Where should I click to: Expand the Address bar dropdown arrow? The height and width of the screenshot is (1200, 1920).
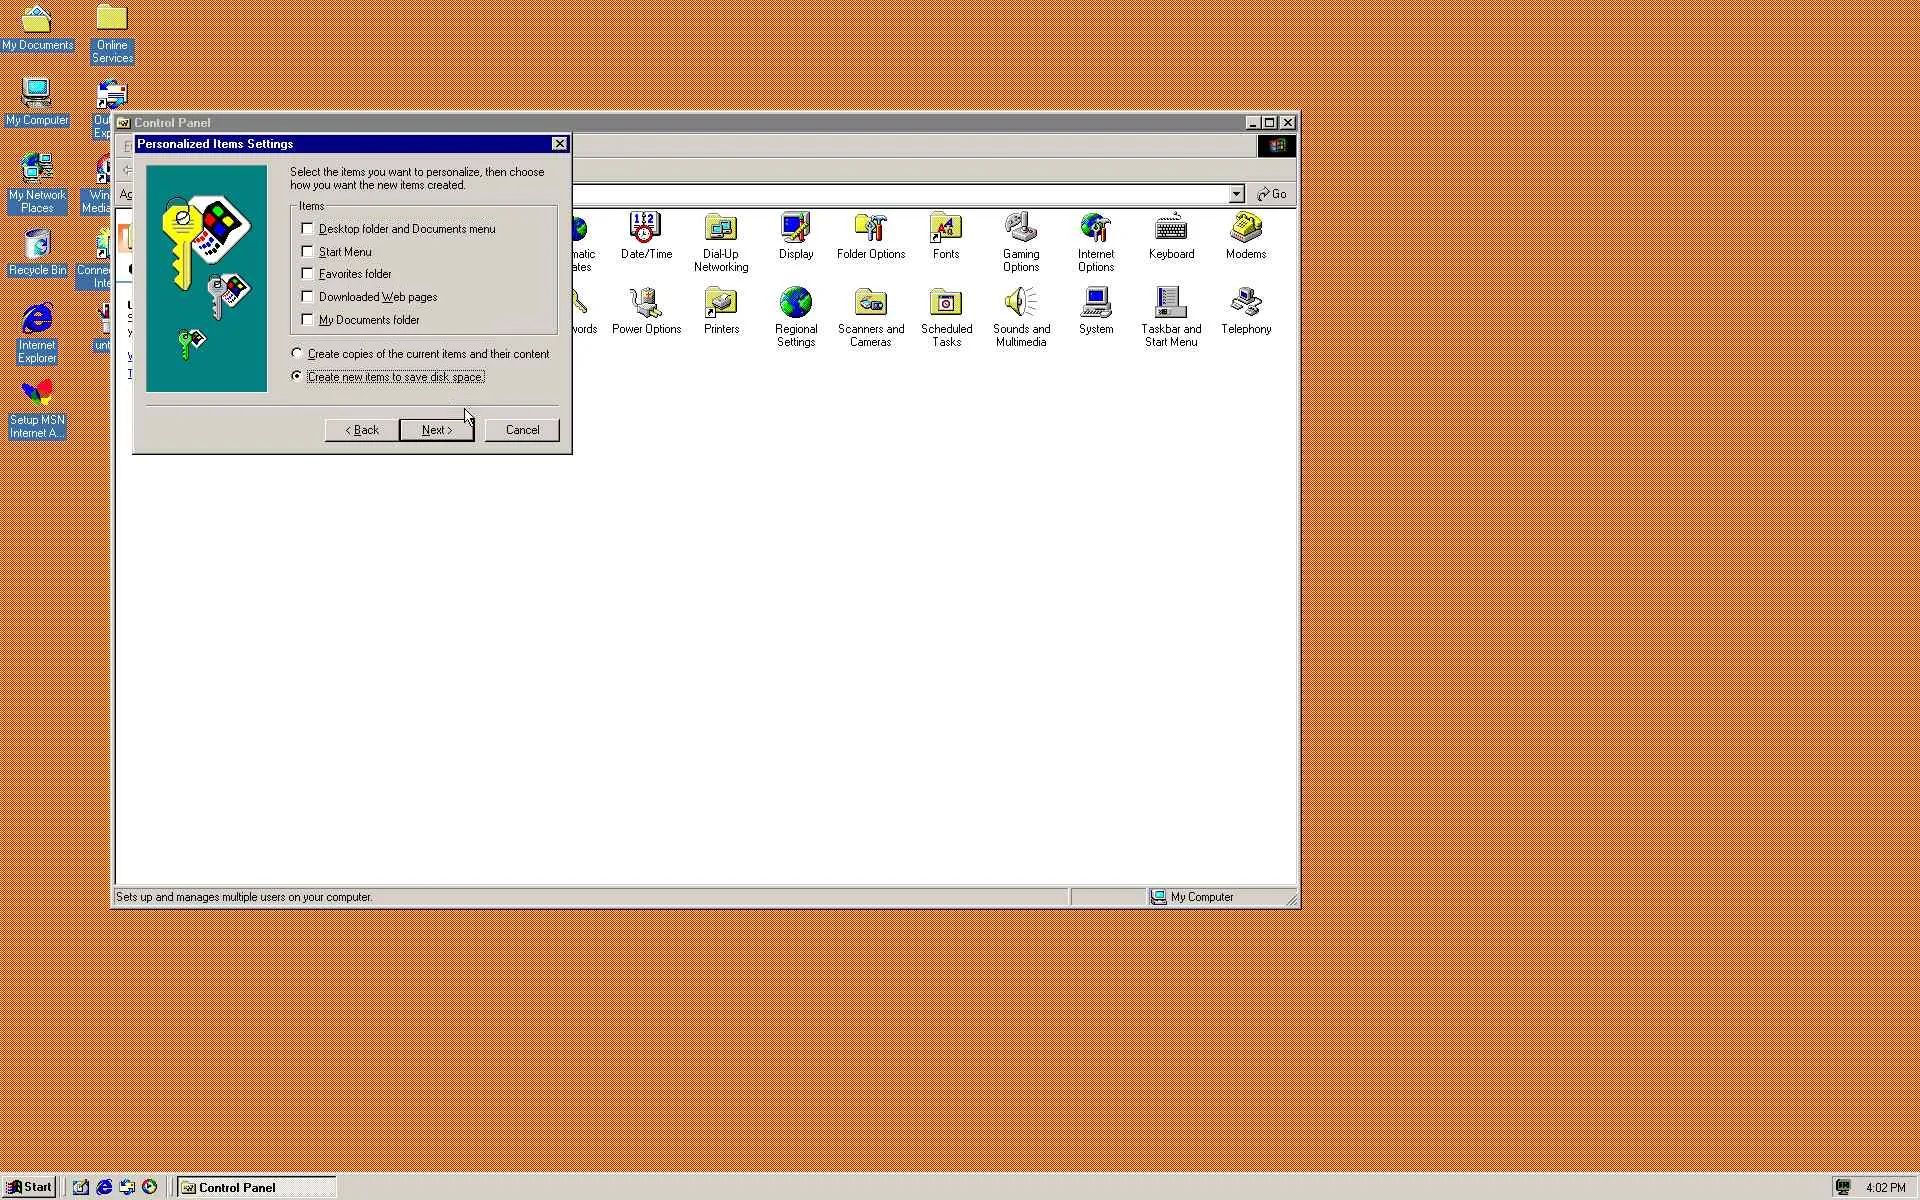1236,194
